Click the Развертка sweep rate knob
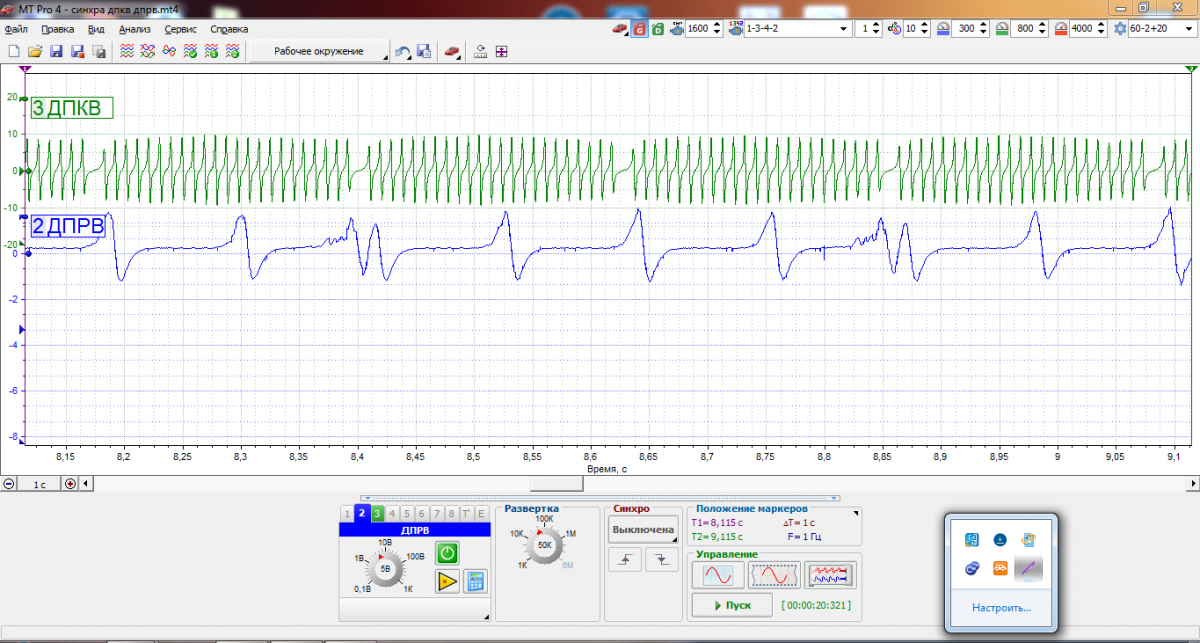1200x643 pixels. [x=546, y=545]
